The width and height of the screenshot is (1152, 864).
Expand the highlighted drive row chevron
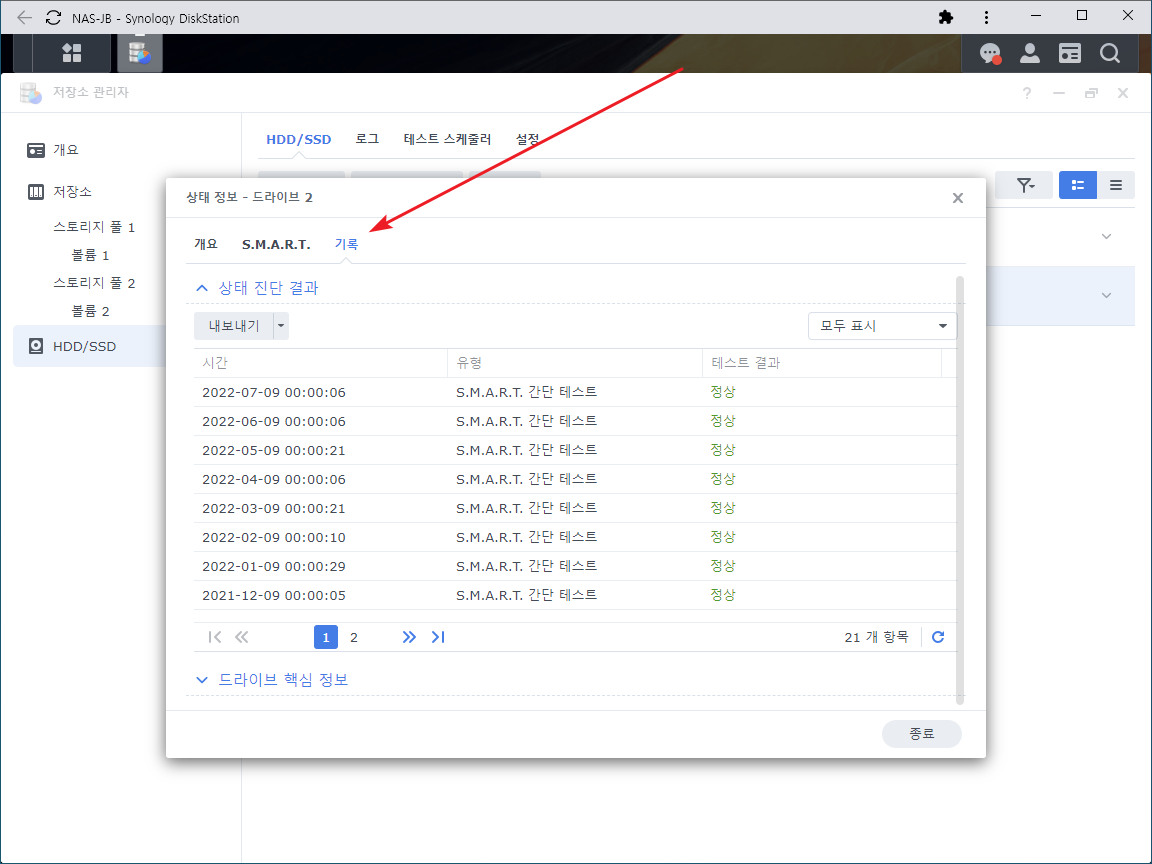coord(1106,295)
